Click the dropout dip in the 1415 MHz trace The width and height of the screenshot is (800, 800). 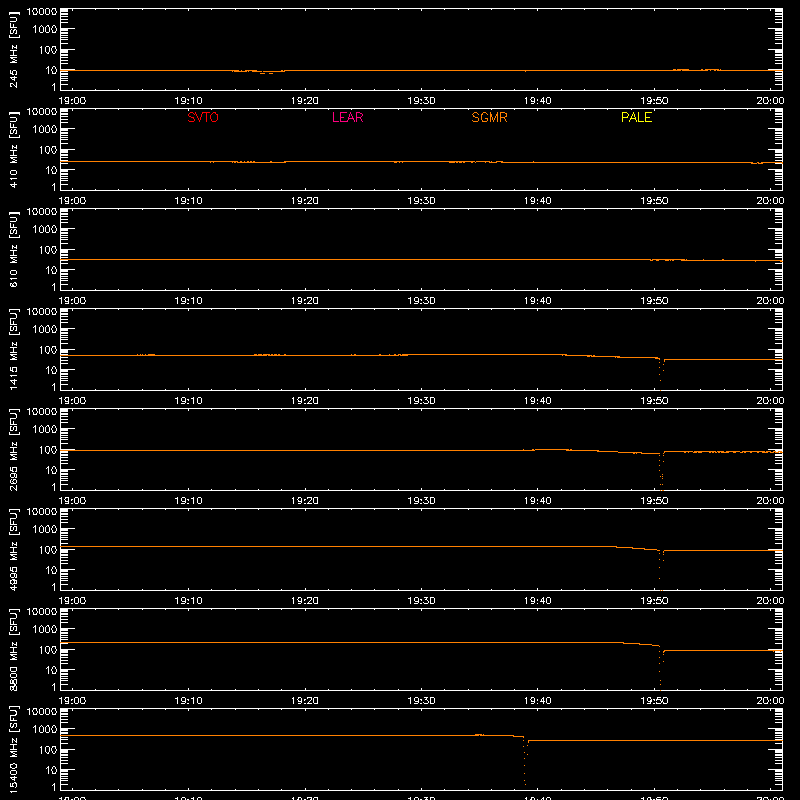coord(660,375)
